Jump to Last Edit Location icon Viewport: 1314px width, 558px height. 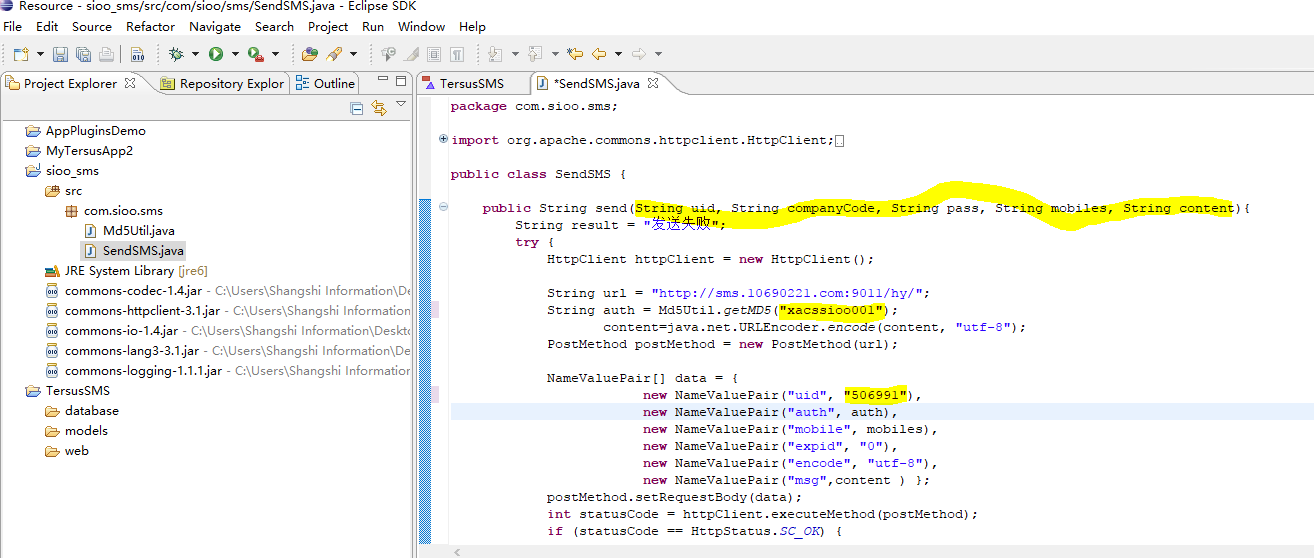tap(575, 54)
